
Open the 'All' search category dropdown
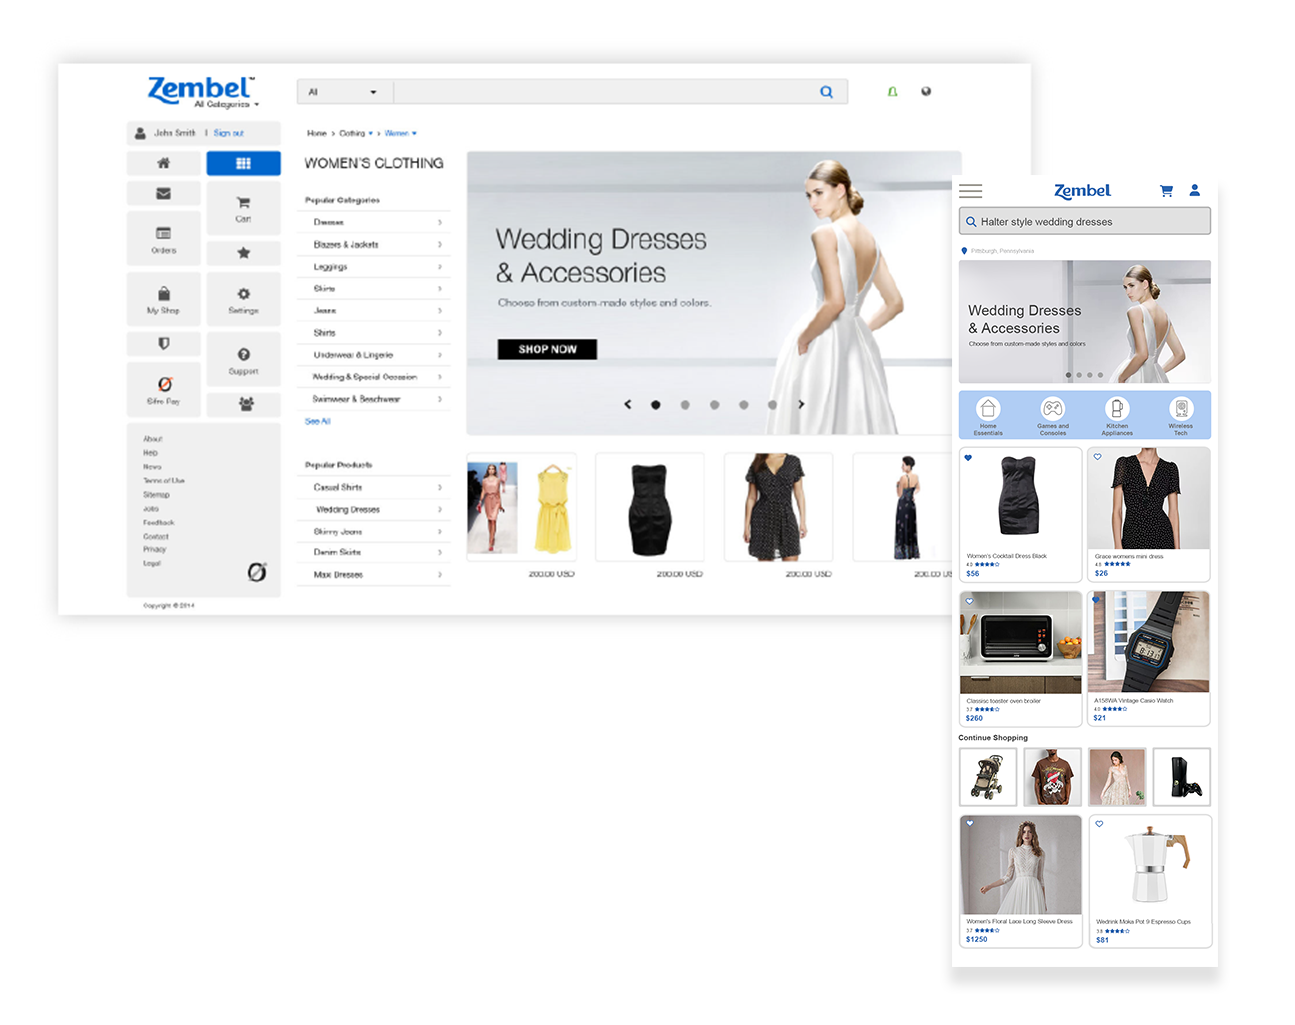(343, 92)
